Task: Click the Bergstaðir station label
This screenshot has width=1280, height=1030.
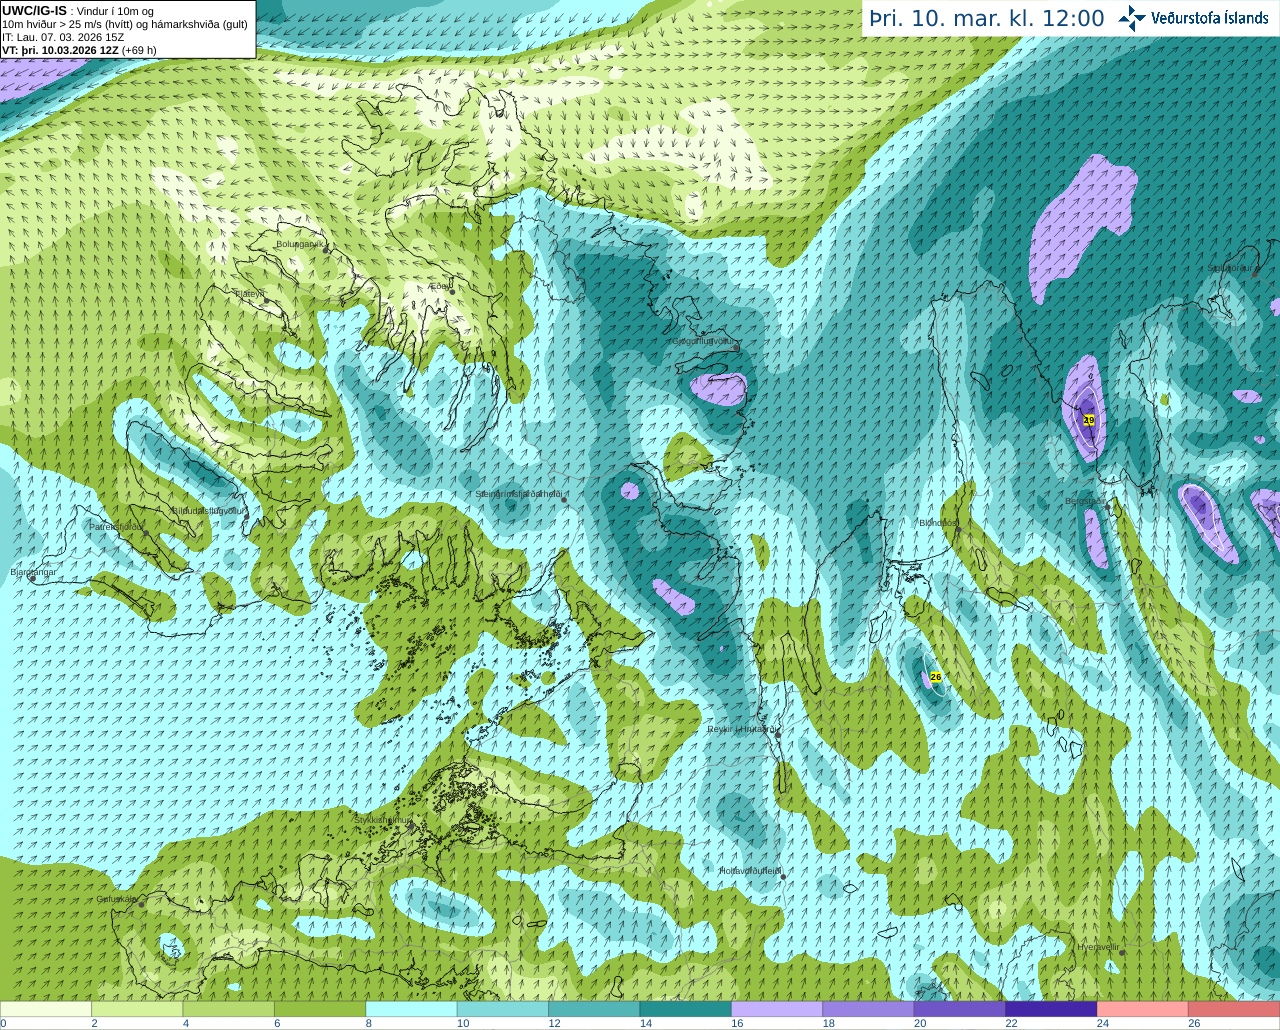Action: click(1084, 501)
